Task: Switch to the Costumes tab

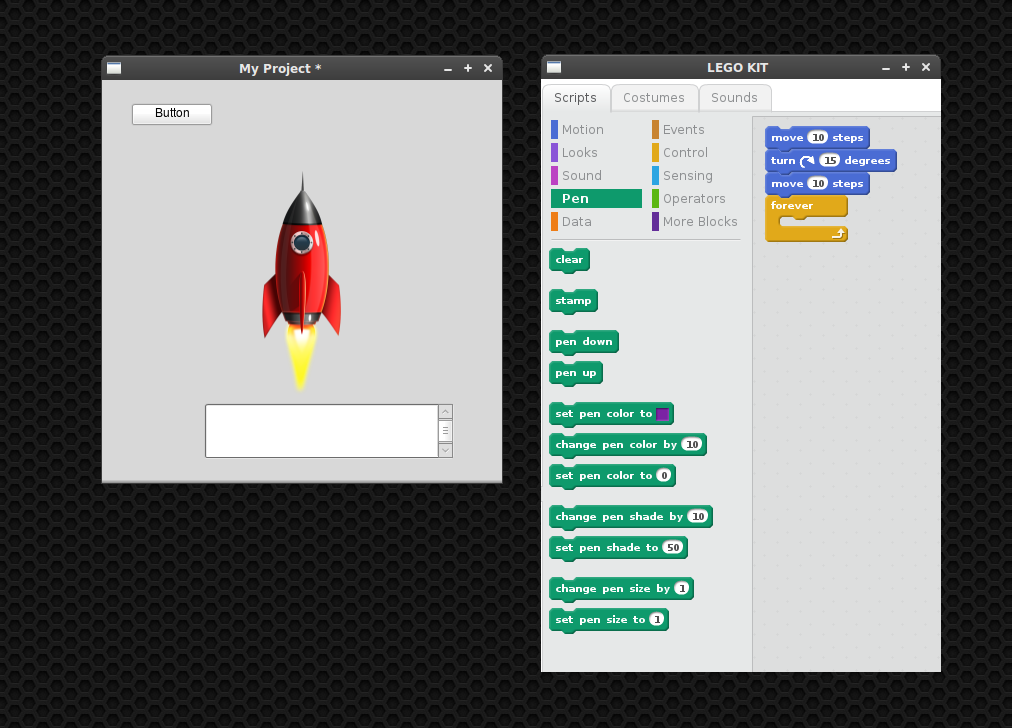Action: coord(653,97)
